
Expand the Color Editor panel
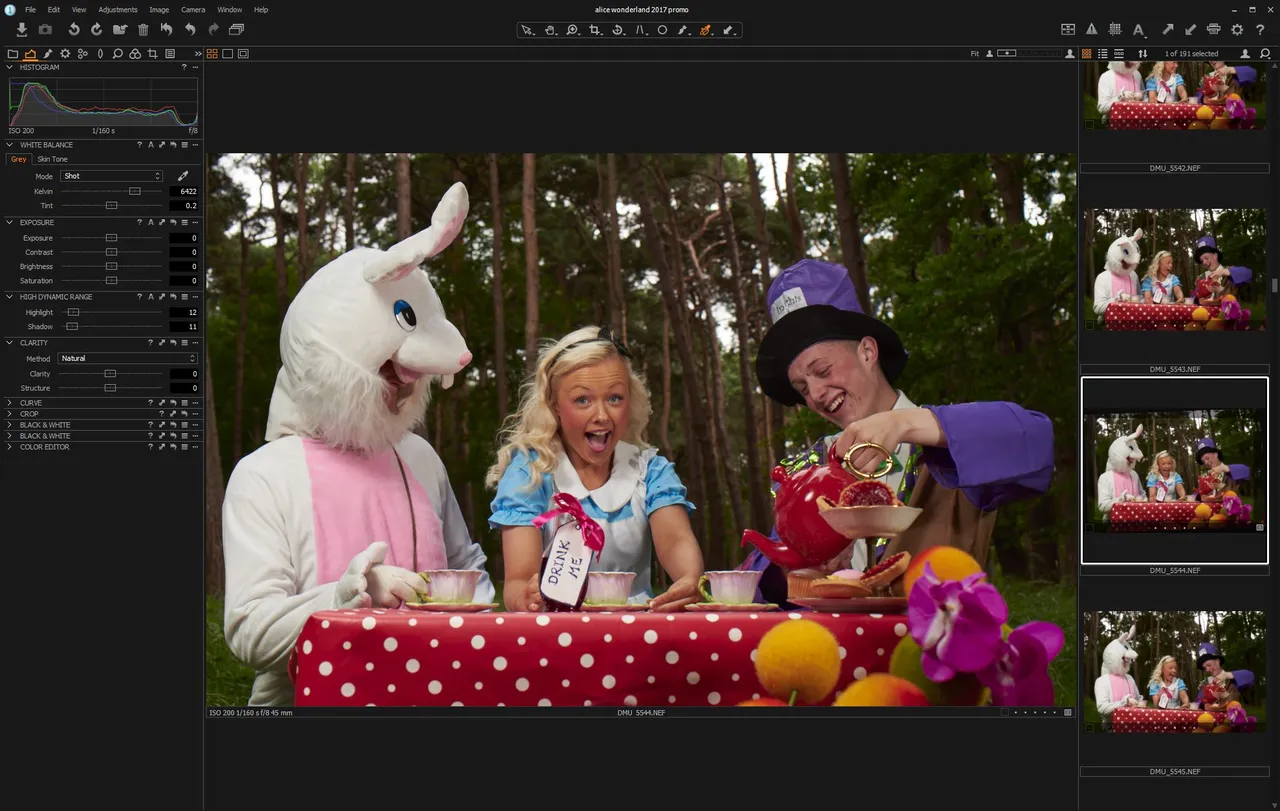10,447
